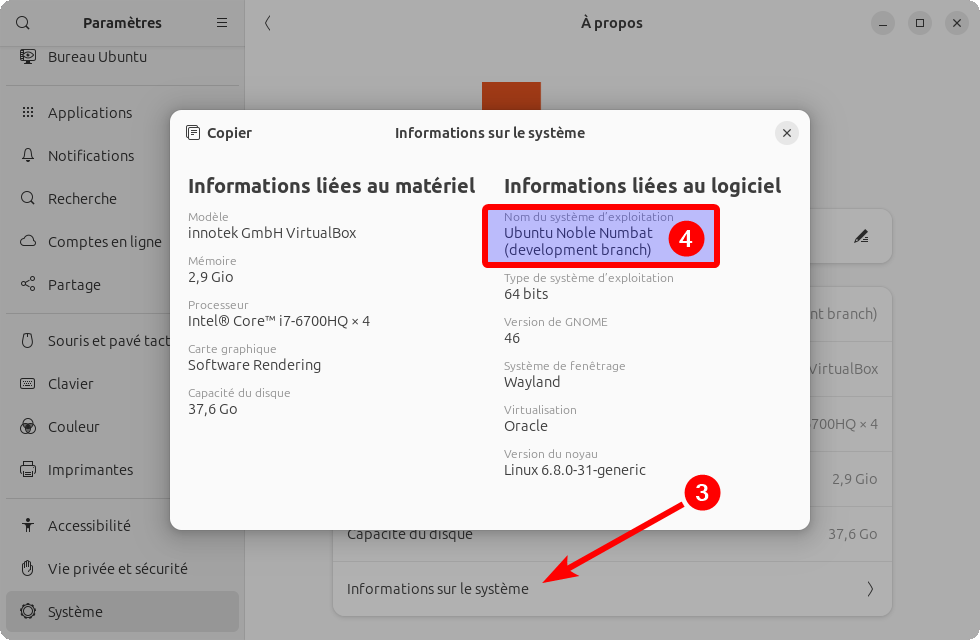Click the Couleur icon in sidebar
Image resolution: width=980 pixels, height=640 pixels.
[x=28, y=427]
